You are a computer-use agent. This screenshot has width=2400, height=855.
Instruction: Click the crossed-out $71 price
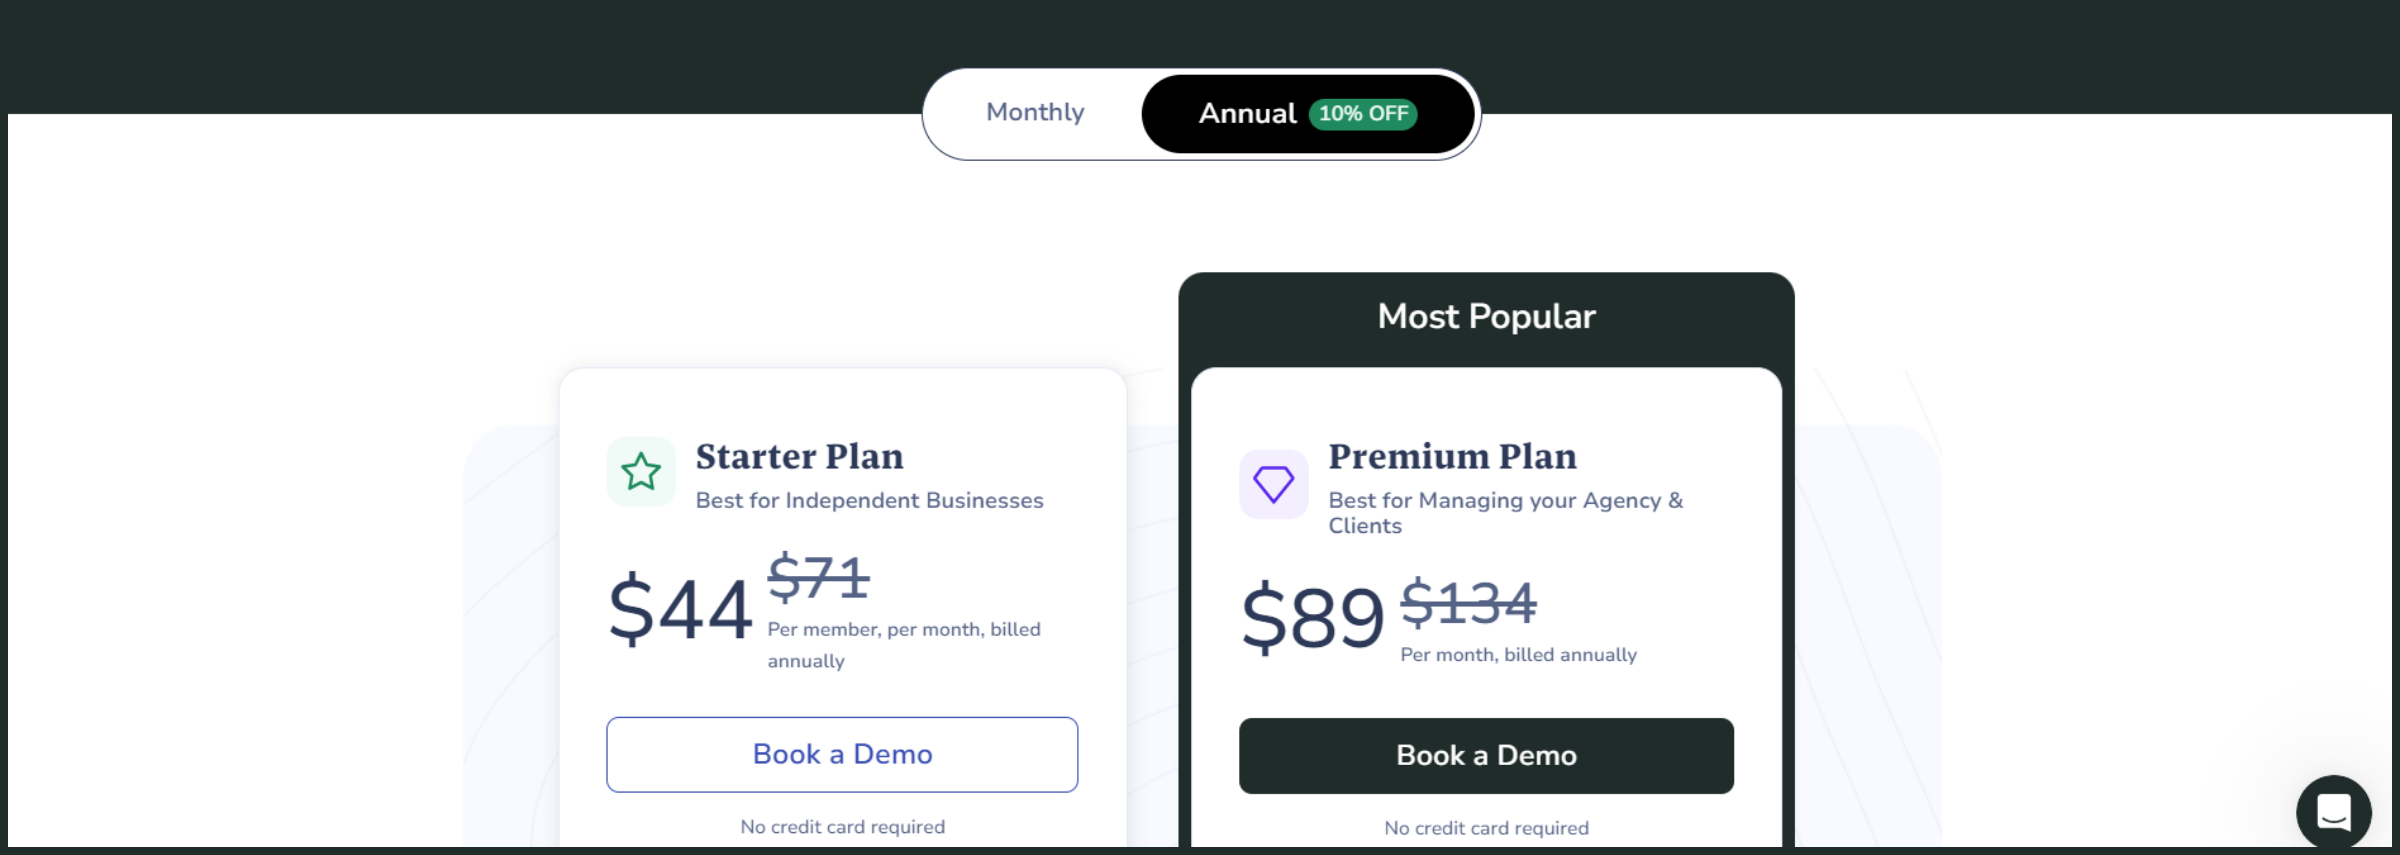(818, 578)
